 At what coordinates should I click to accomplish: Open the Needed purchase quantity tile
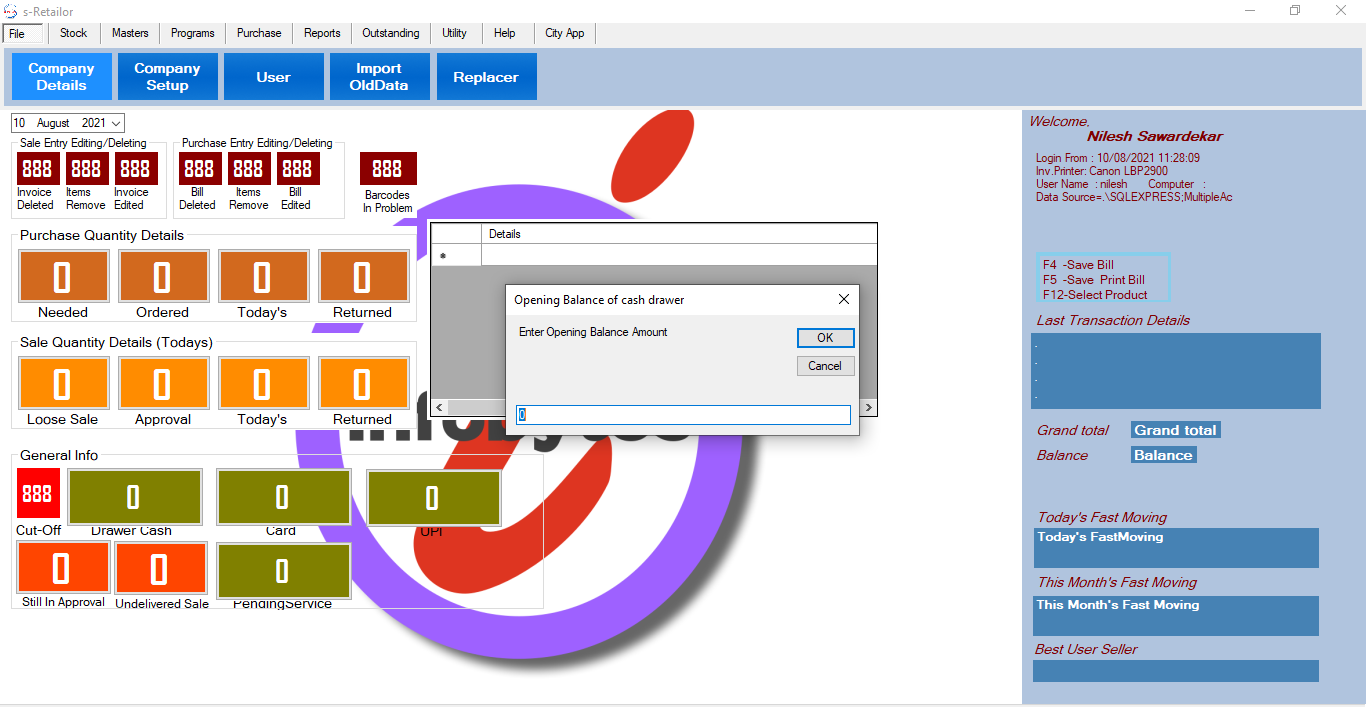click(x=63, y=276)
